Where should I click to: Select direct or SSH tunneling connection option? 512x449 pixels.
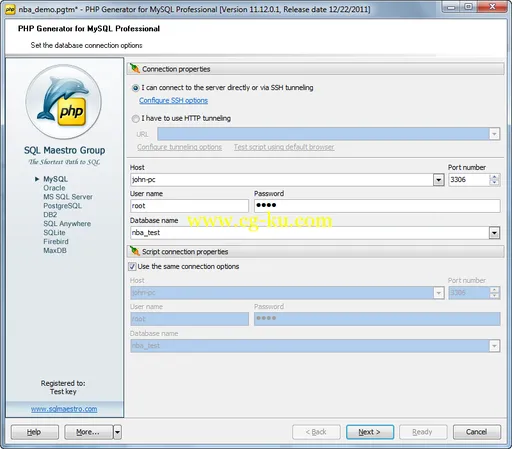pyautogui.click(x=135, y=88)
